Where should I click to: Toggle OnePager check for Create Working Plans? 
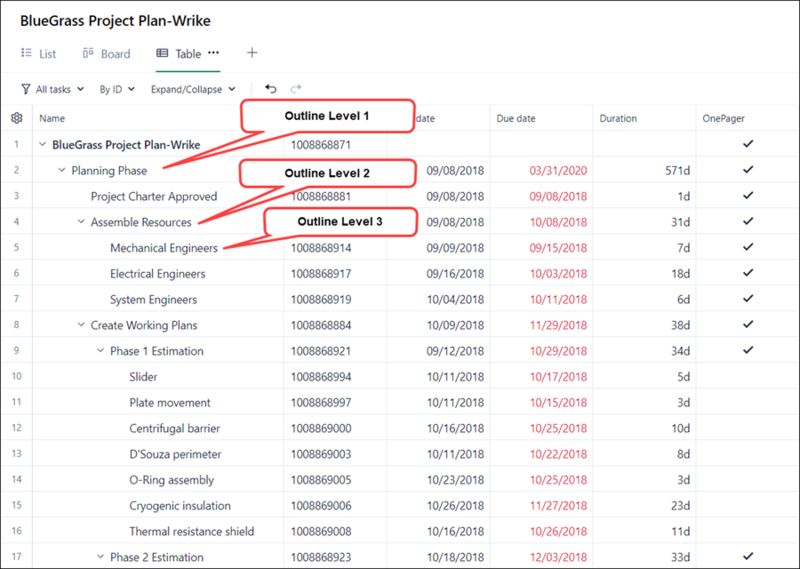[748, 324]
